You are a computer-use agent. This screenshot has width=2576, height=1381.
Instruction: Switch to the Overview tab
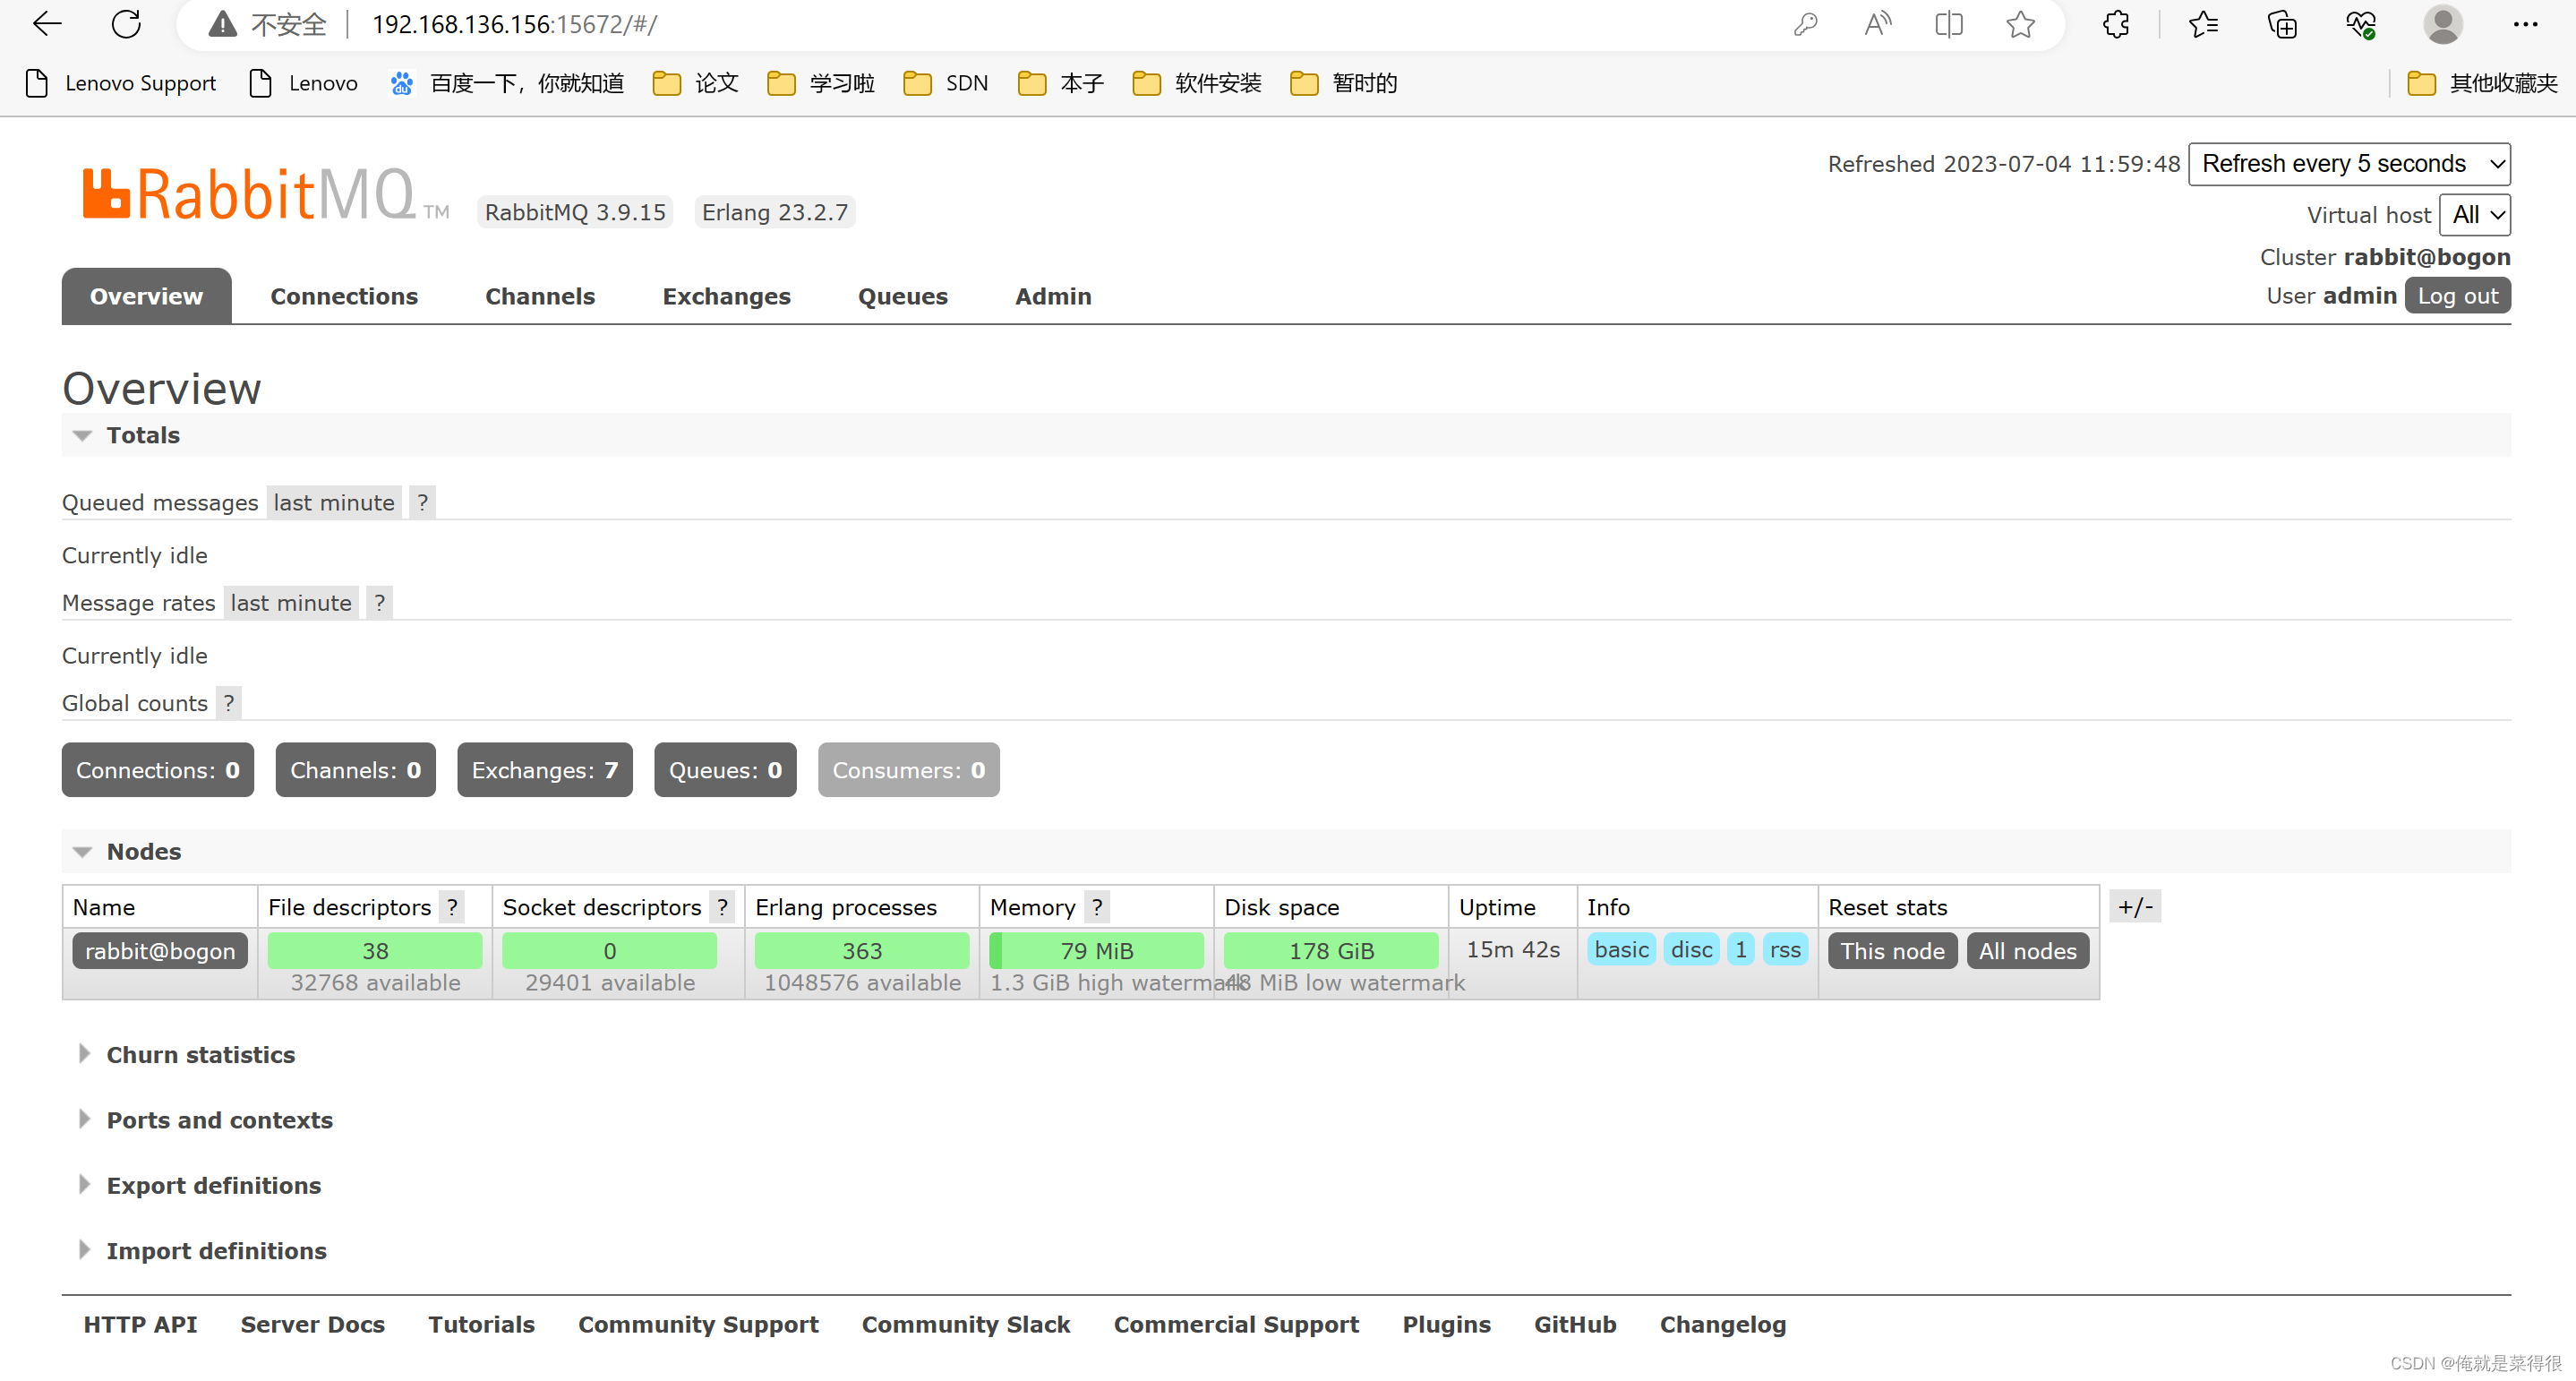pyautogui.click(x=146, y=296)
